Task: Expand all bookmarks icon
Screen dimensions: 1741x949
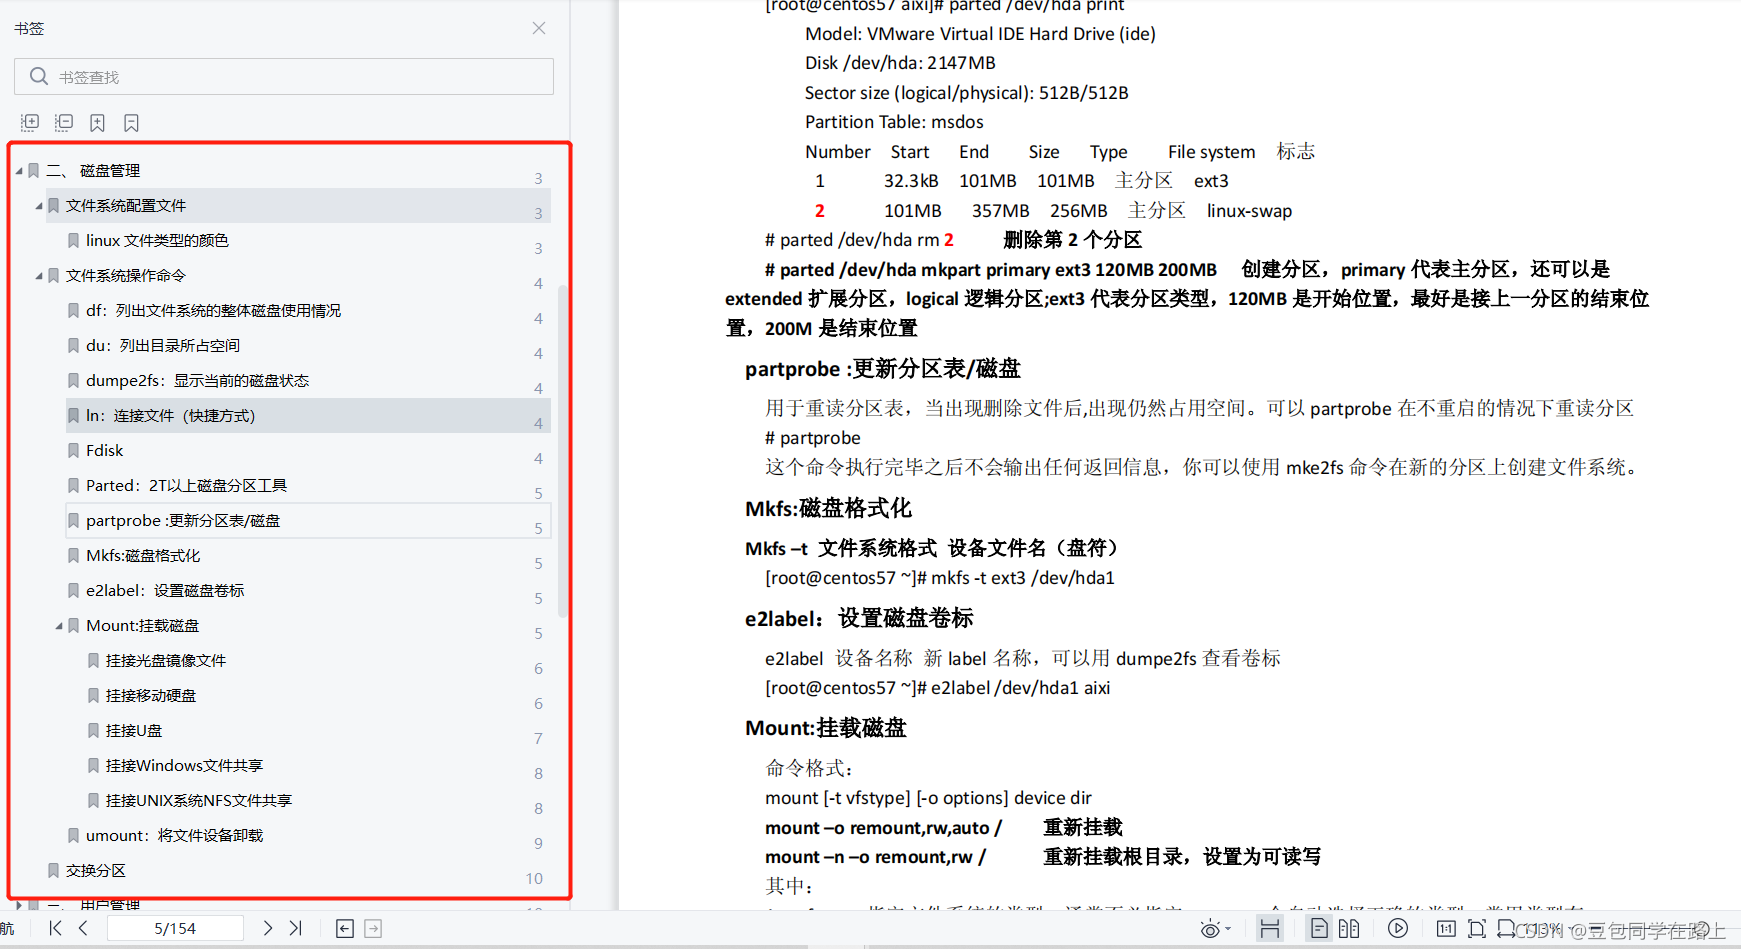Action: tap(30, 122)
